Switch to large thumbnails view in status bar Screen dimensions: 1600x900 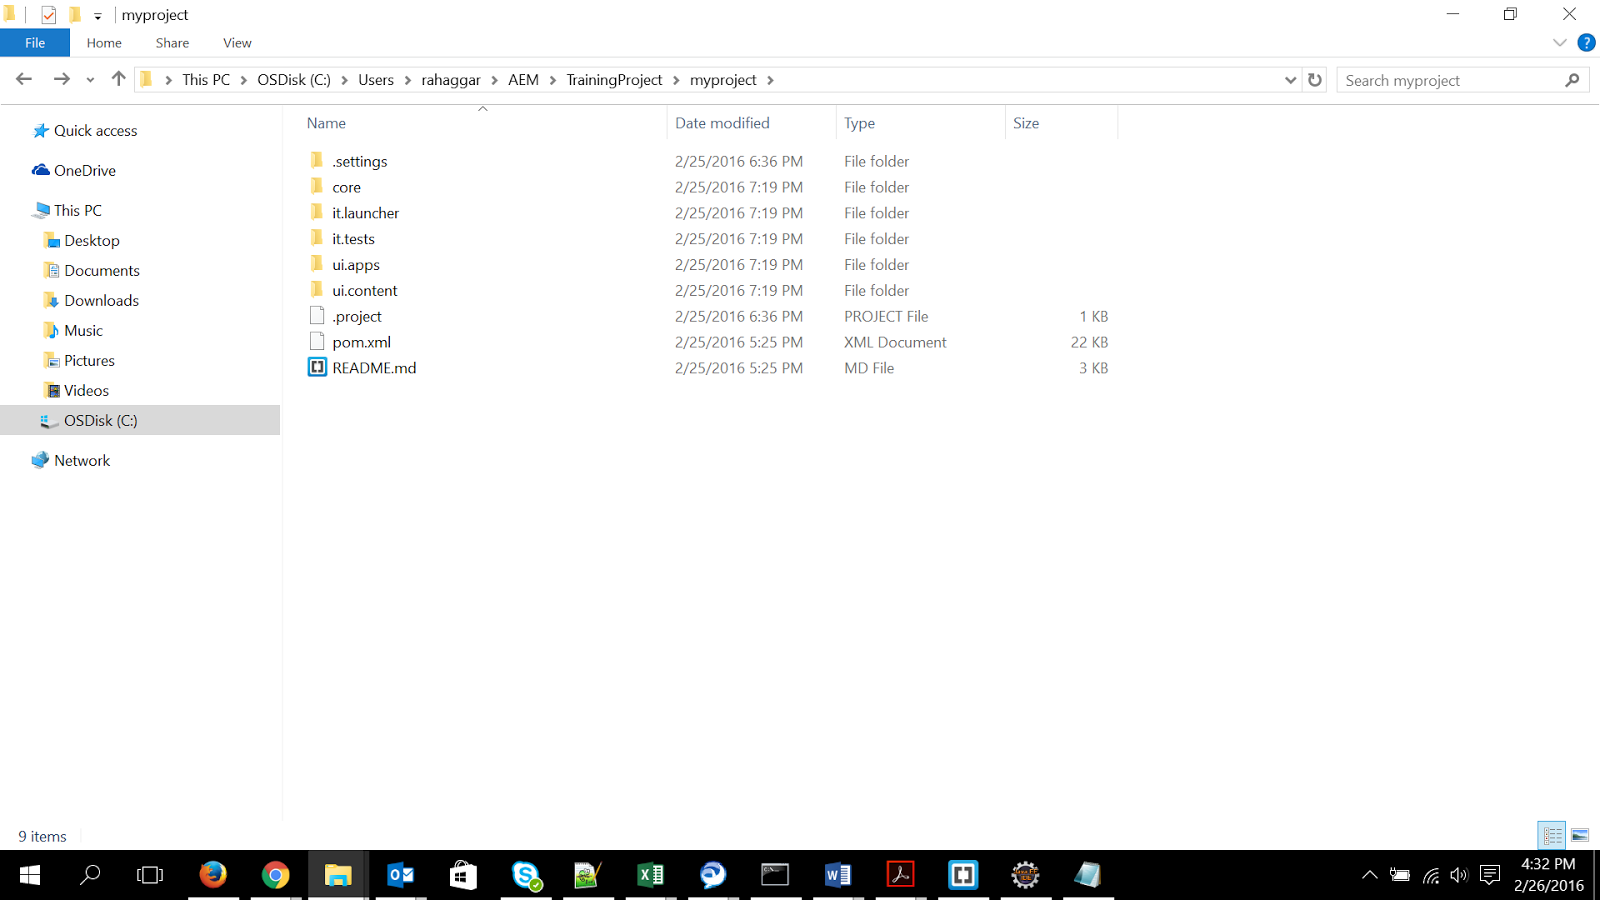click(x=1581, y=835)
